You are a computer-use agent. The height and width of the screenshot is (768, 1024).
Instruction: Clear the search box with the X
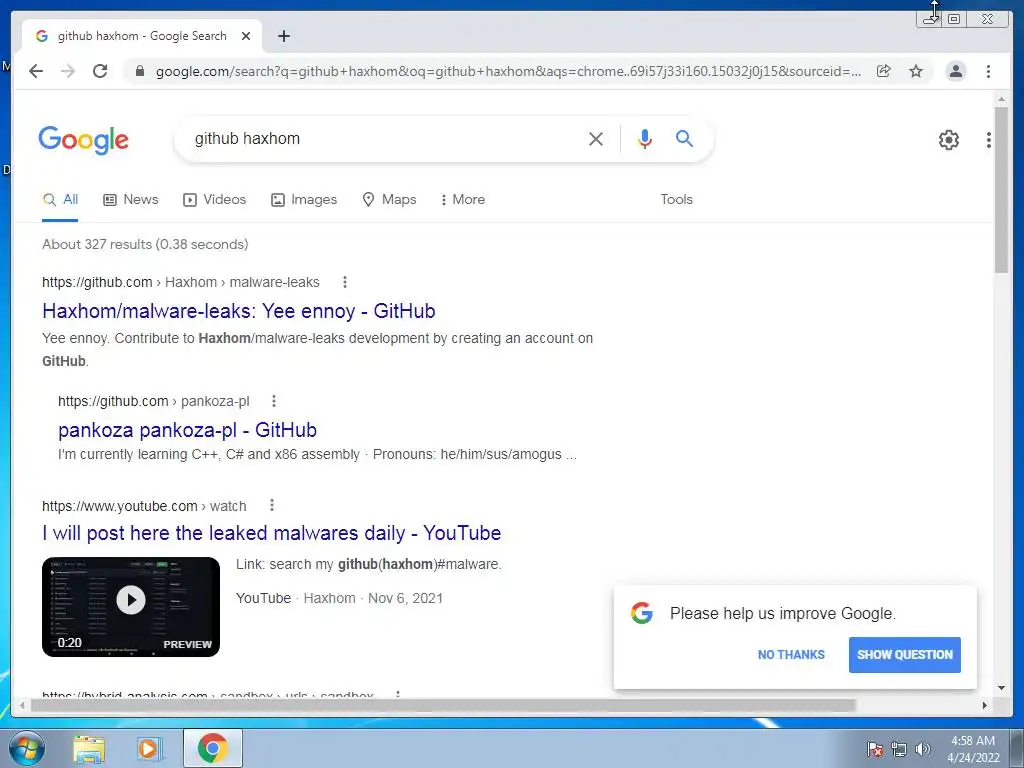[596, 138]
